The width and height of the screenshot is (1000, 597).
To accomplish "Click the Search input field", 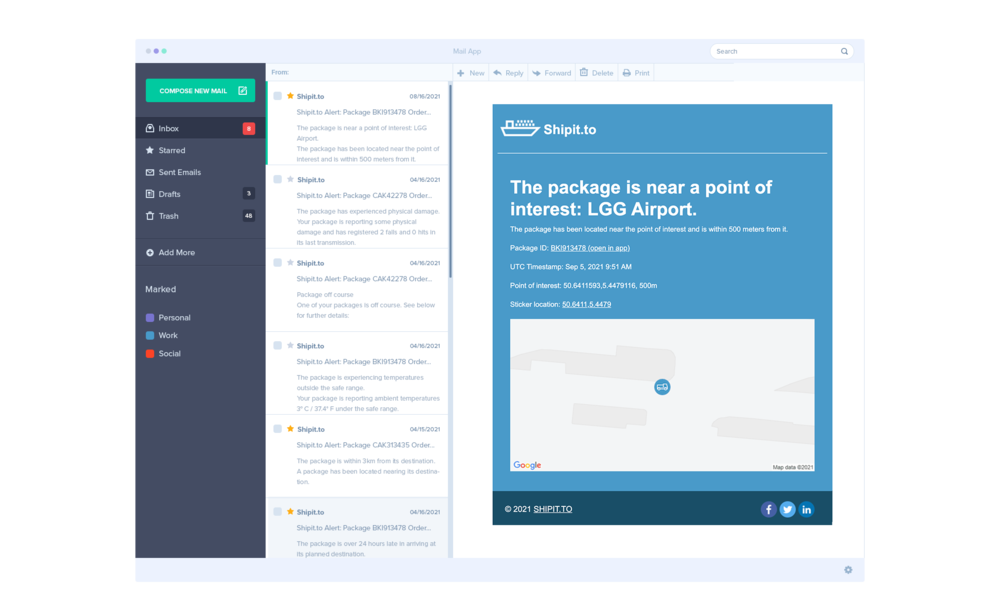I will (781, 51).
